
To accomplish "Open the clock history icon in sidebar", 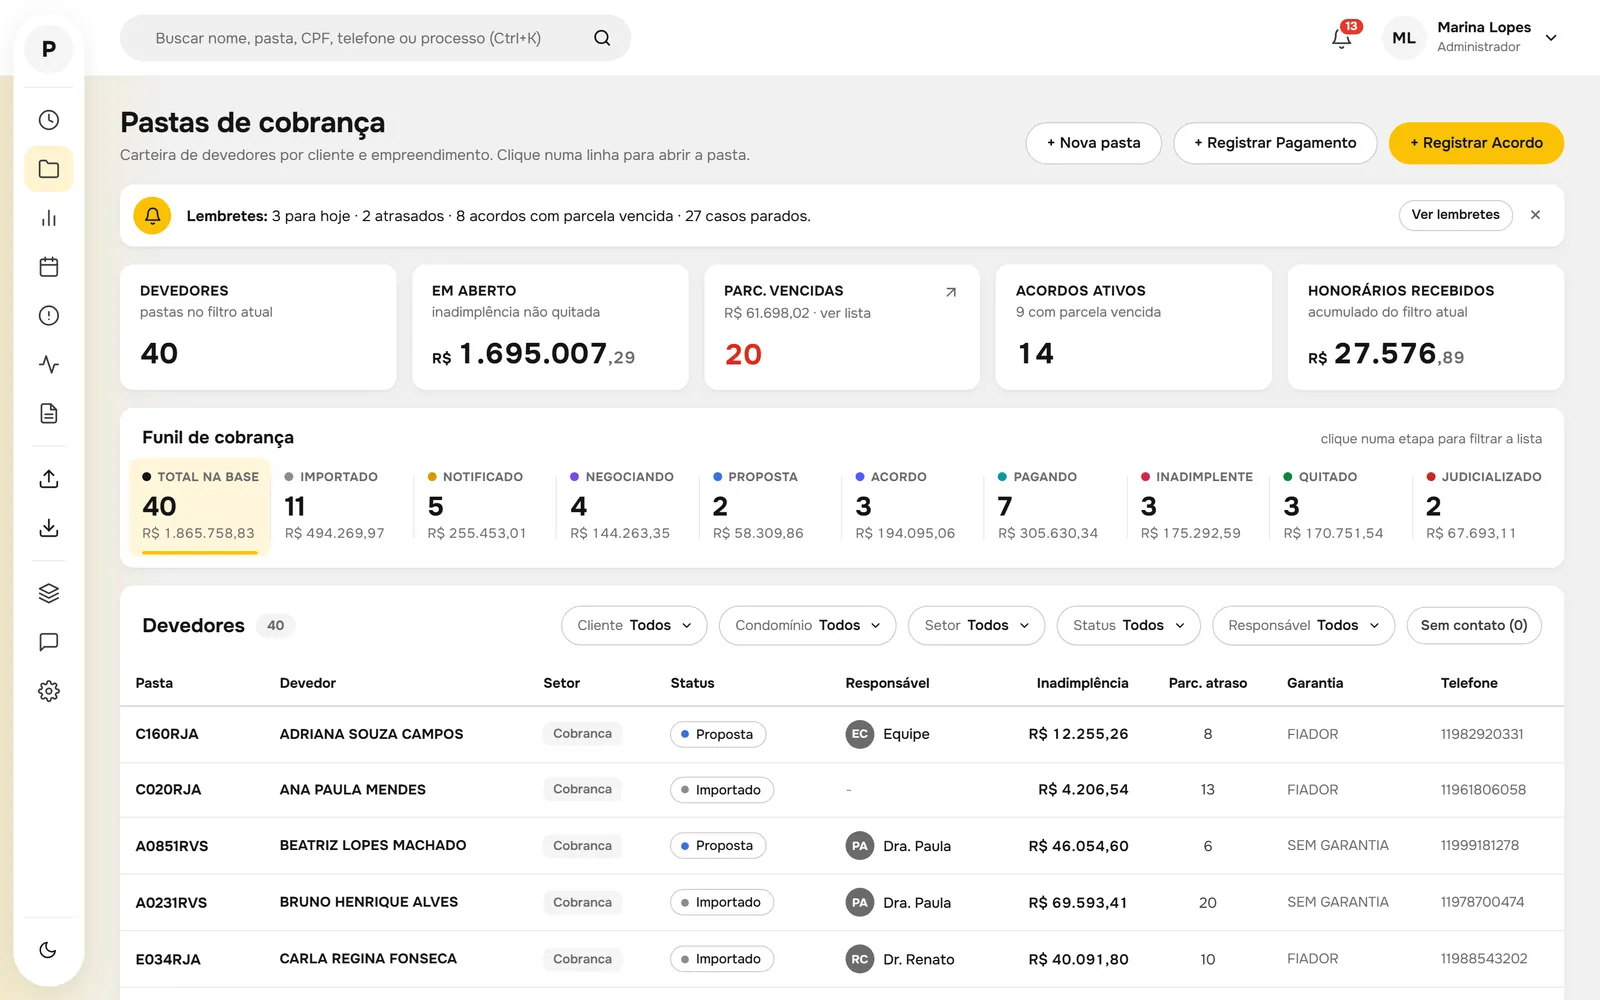I will click(x=48, y=120).
